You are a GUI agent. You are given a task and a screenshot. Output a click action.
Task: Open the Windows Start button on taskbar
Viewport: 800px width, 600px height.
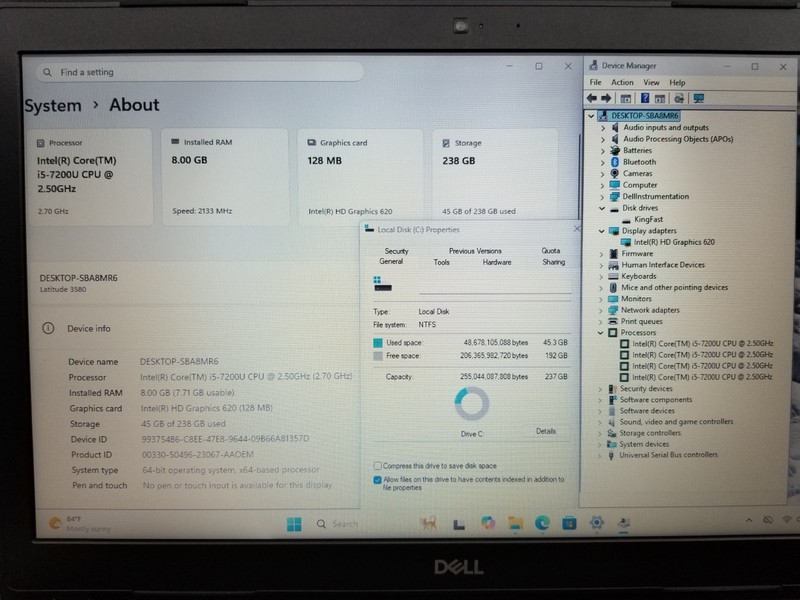click(x=294, y=524)
